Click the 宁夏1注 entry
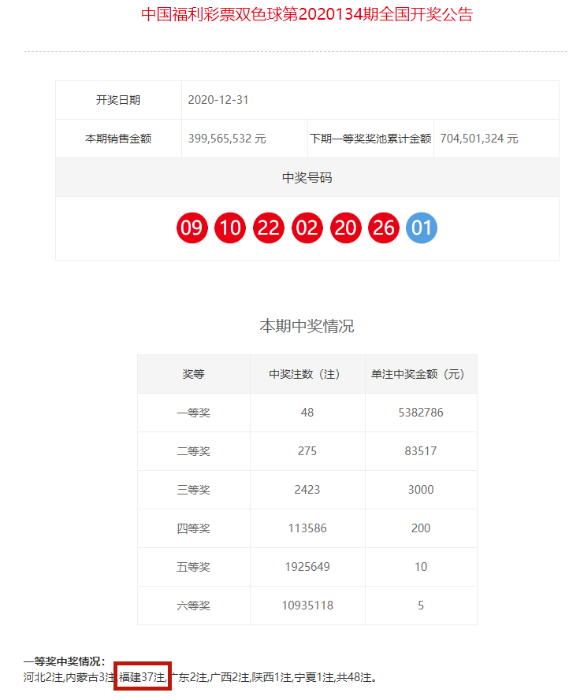The image size is (569, 700). pyautogui.click(x=314, y=677)
